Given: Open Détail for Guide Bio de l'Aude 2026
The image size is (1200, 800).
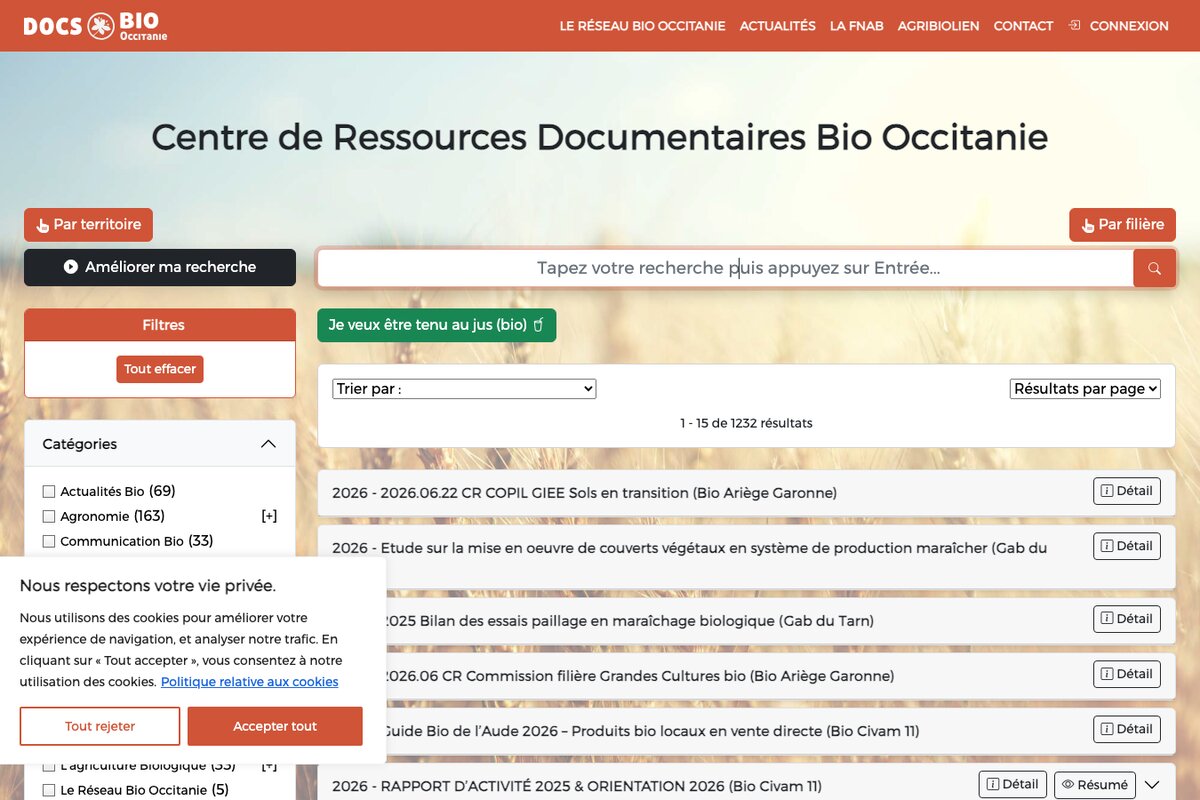Looking at the screenshot, I should click(1127, 729).
